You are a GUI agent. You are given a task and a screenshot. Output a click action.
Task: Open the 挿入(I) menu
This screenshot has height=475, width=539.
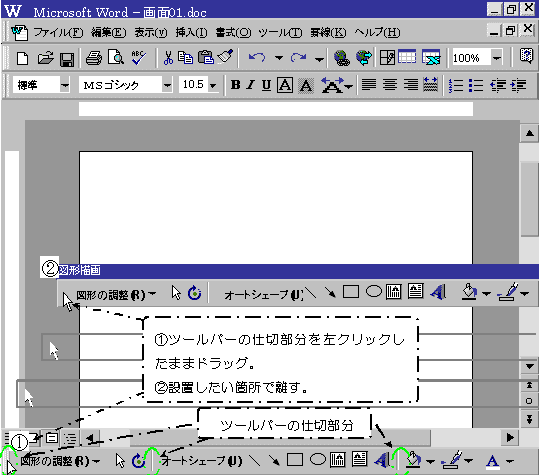tap(191, 32)
